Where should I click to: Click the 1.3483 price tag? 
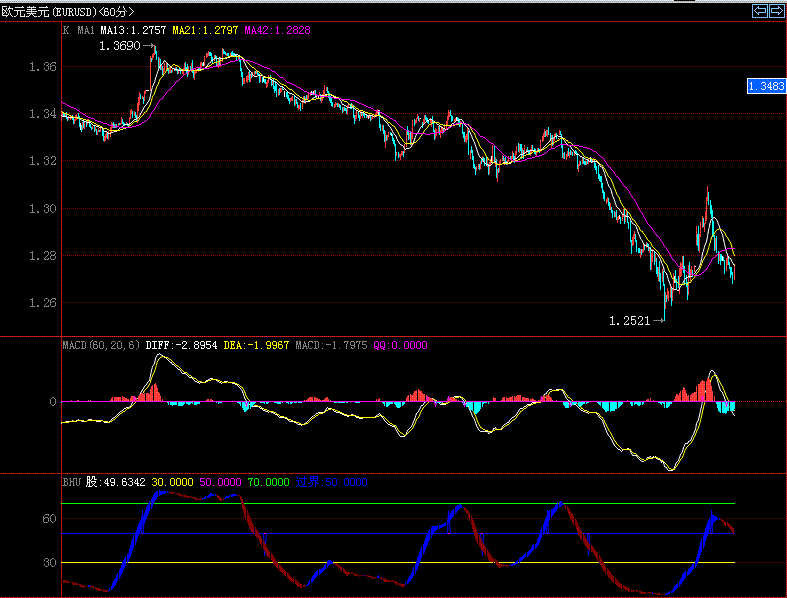point(766,87)
